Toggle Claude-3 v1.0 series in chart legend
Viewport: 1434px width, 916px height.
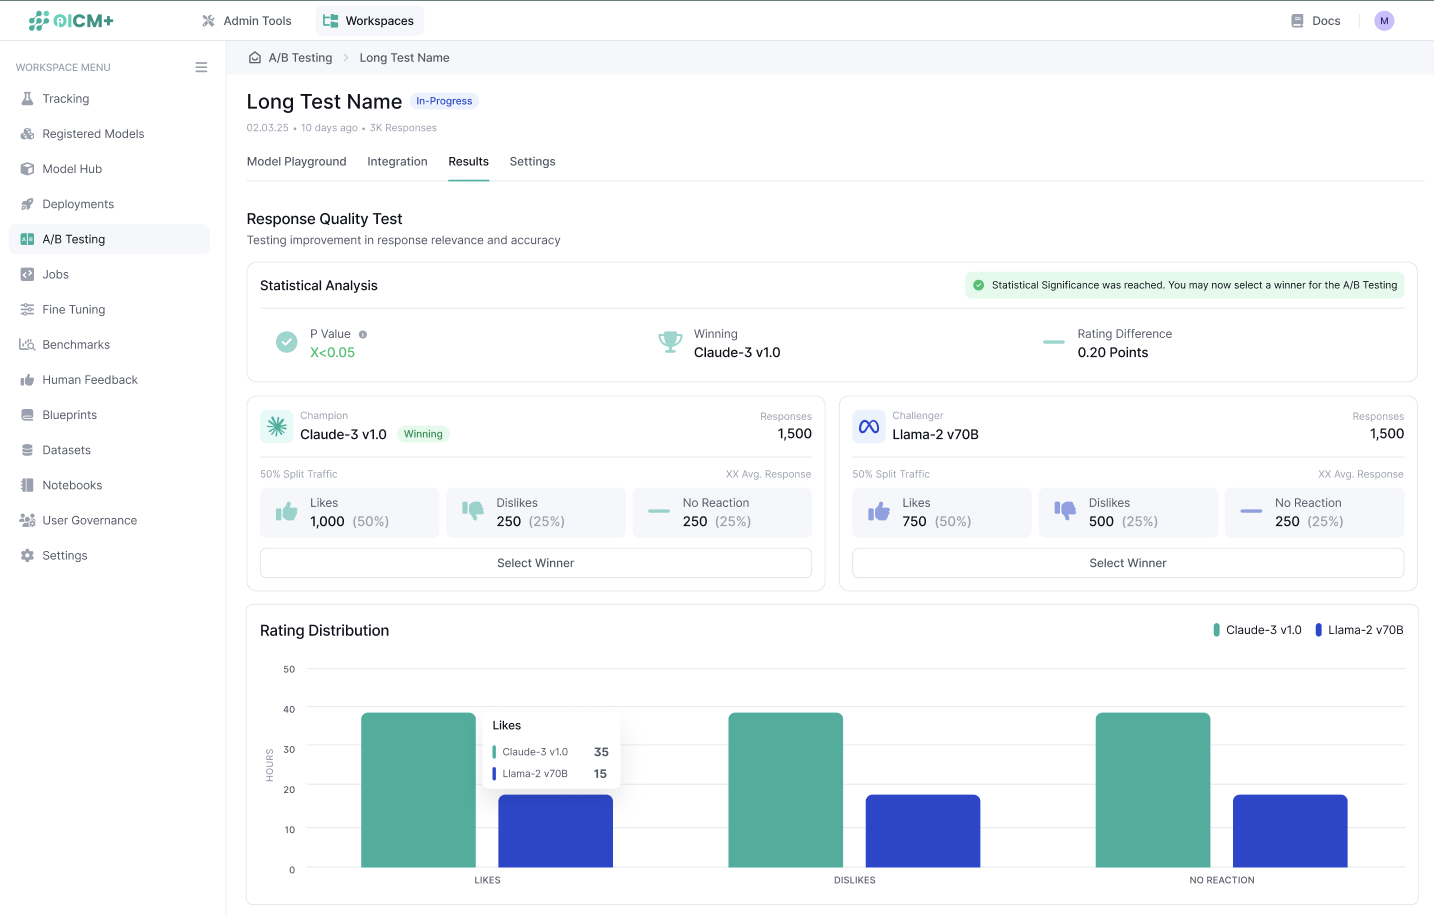point(1257,630)
